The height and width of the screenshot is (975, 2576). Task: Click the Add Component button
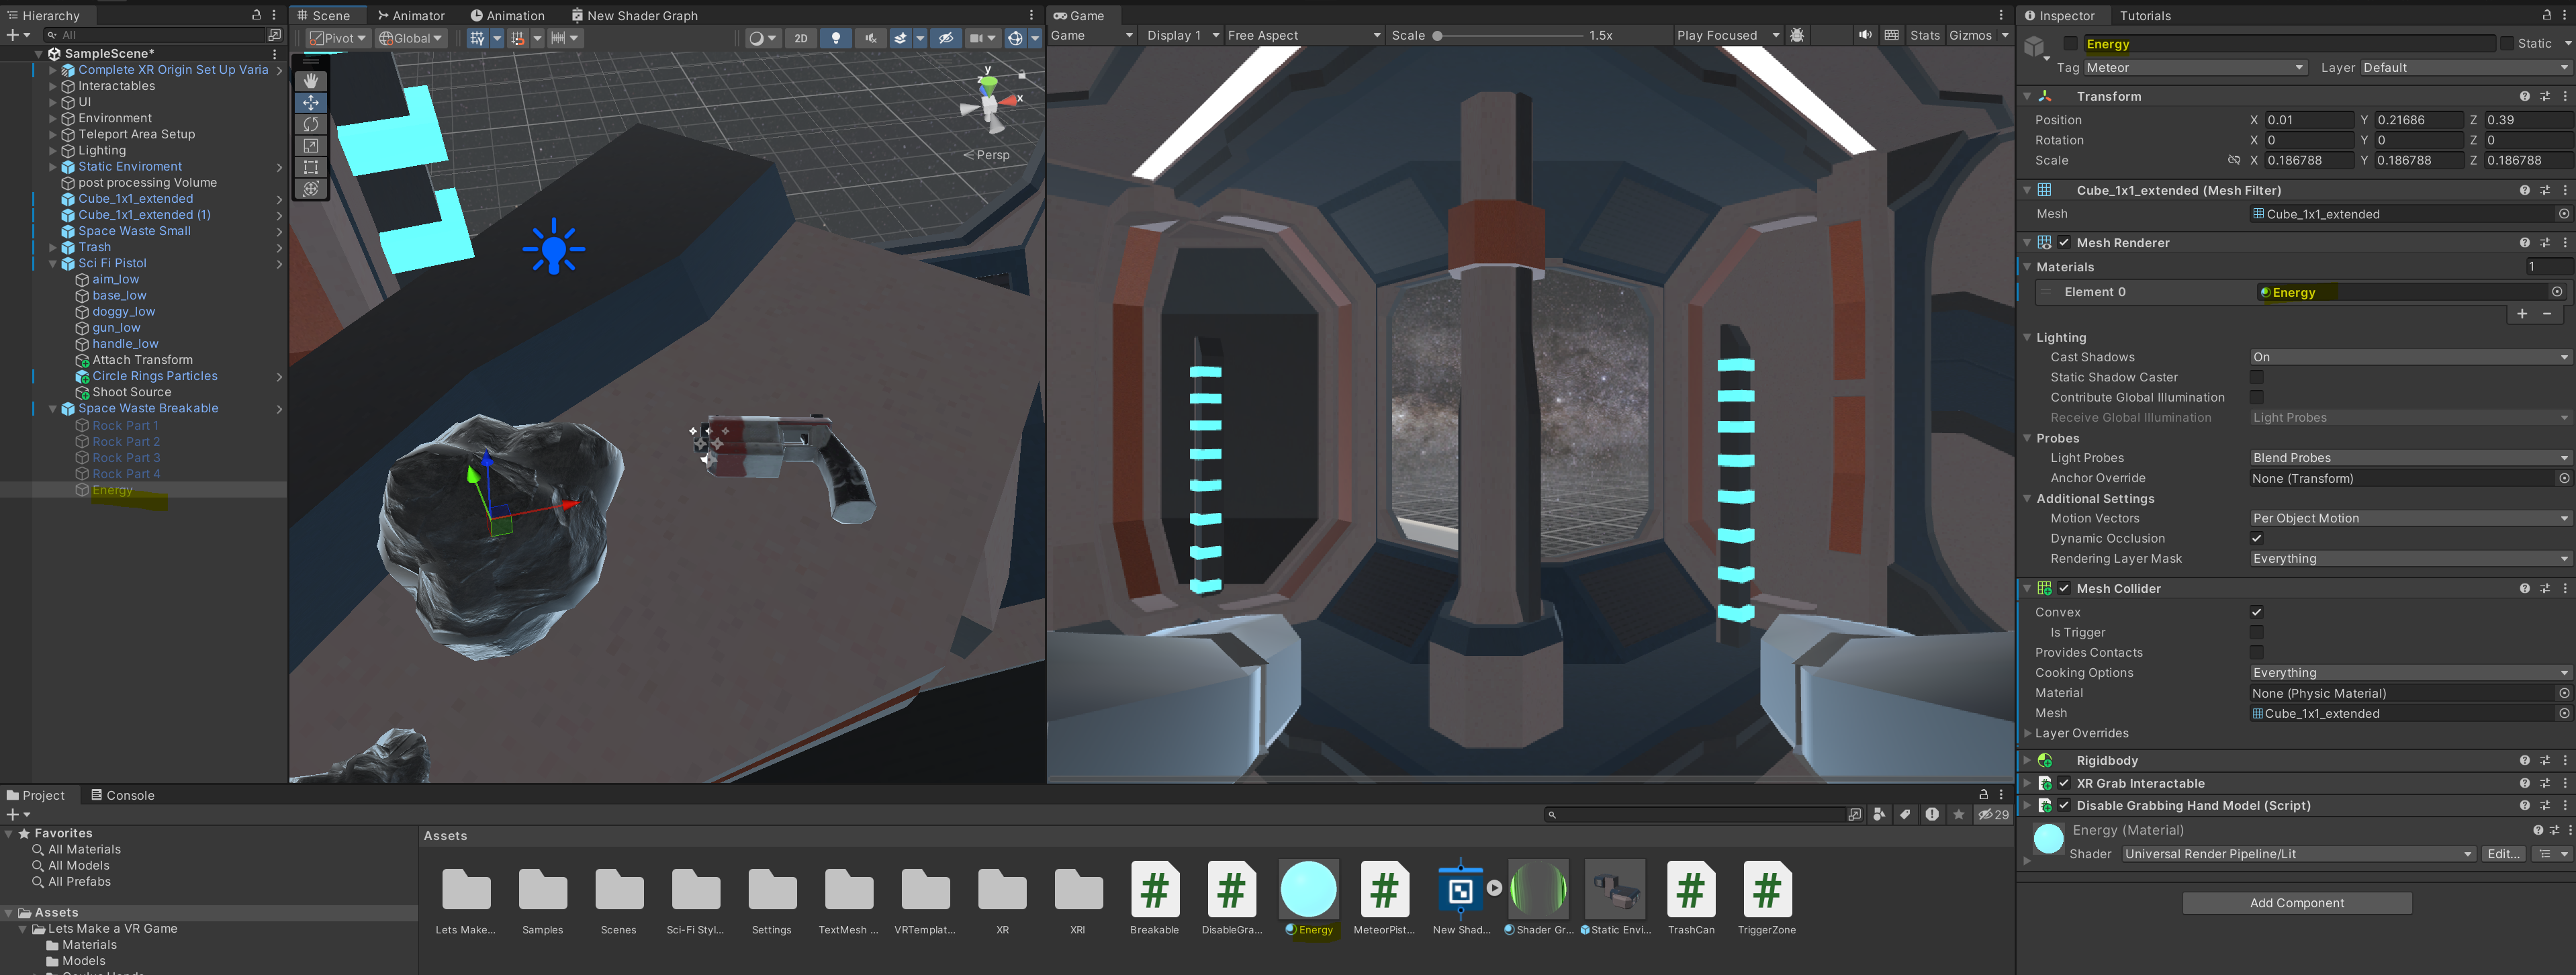[2296, 902]
